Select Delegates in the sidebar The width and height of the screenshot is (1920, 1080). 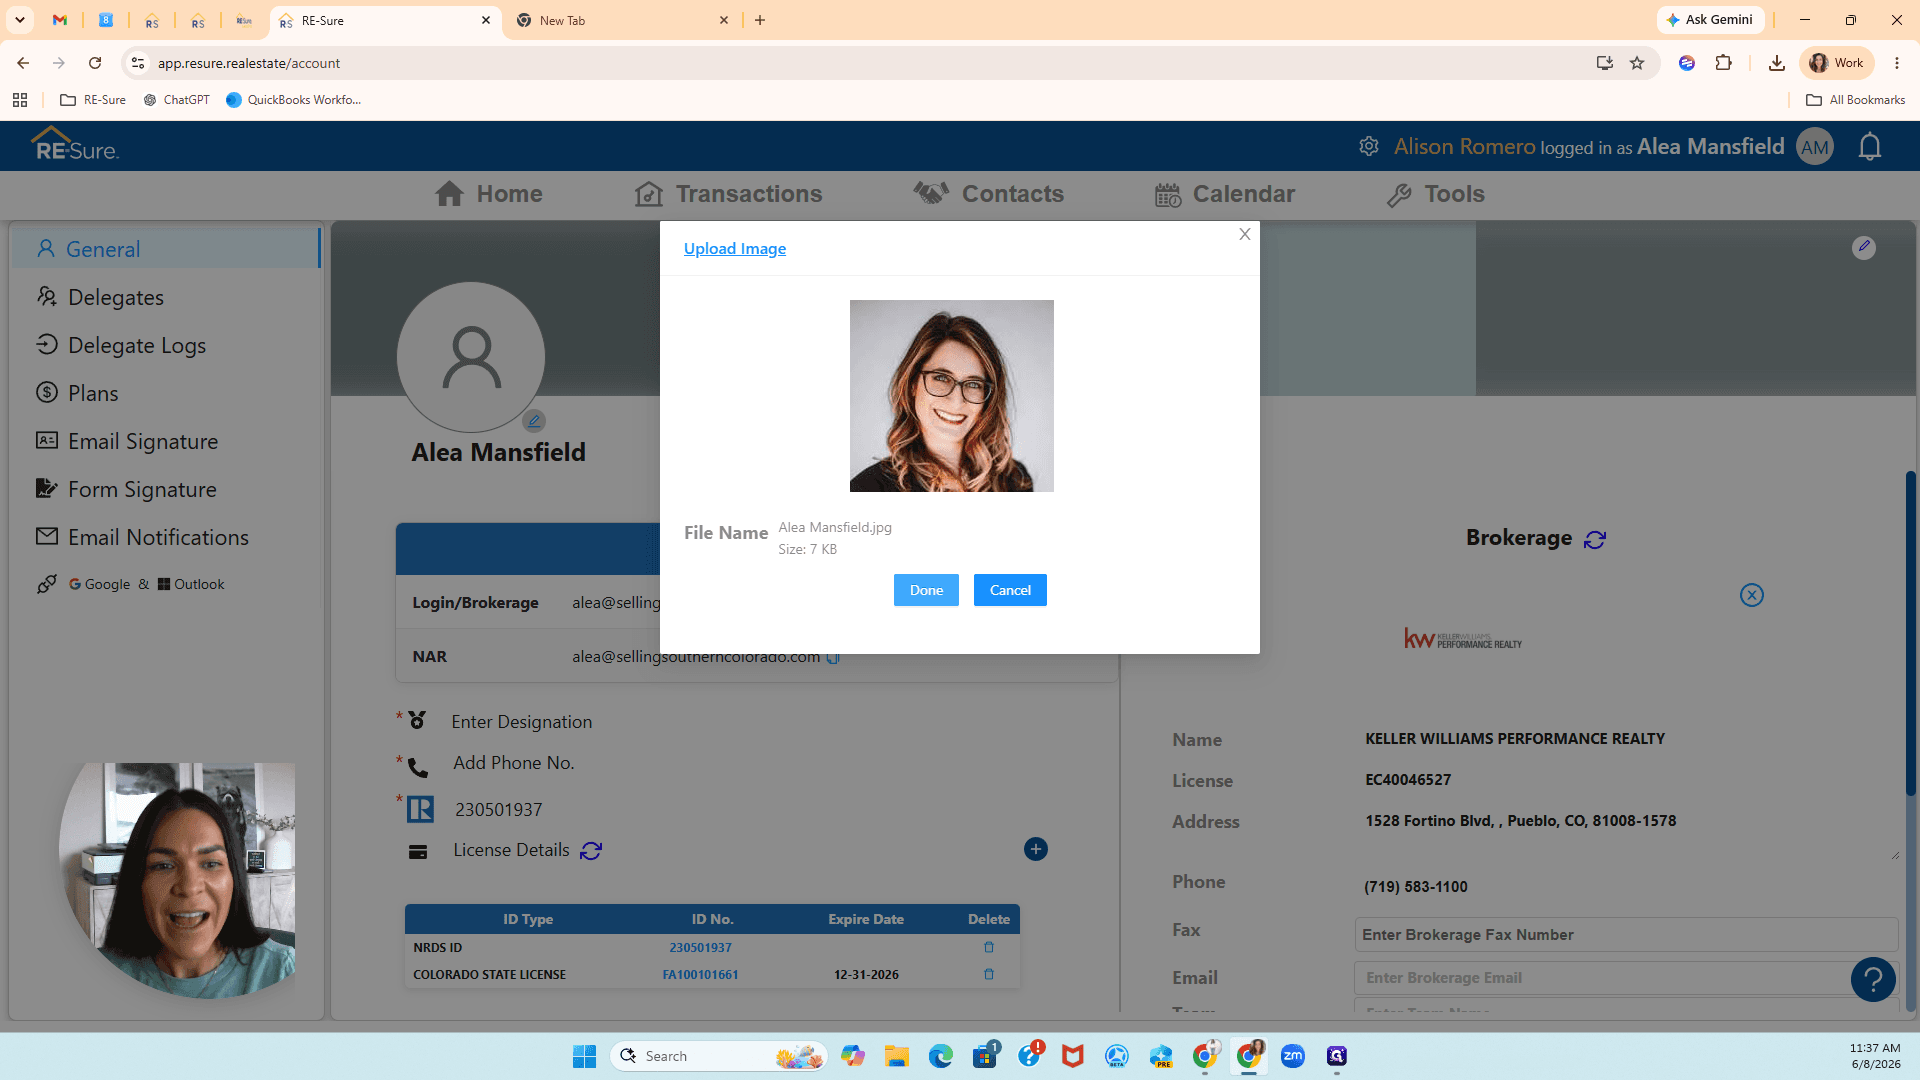(166, 297)
